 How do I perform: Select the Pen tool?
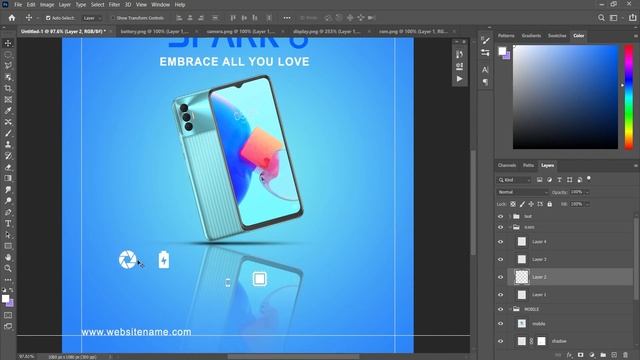[x=8, y=212]
